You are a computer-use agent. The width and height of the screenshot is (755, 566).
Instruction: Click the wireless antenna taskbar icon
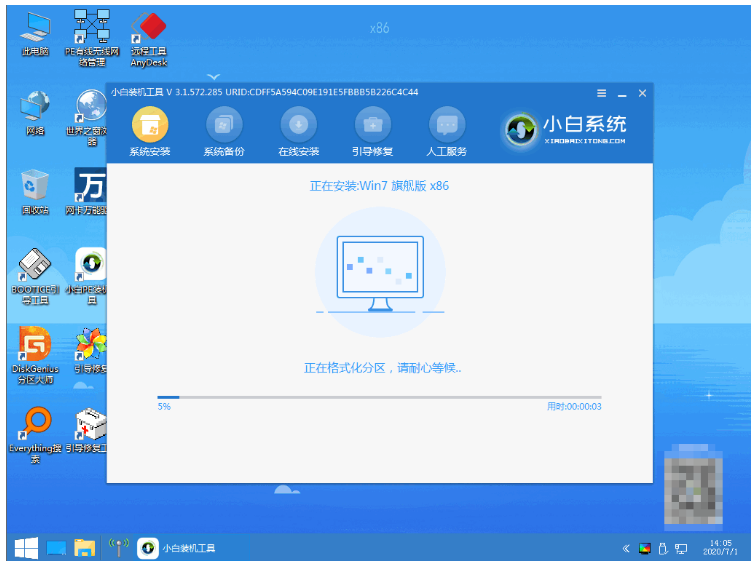click(x=118, y=548)
